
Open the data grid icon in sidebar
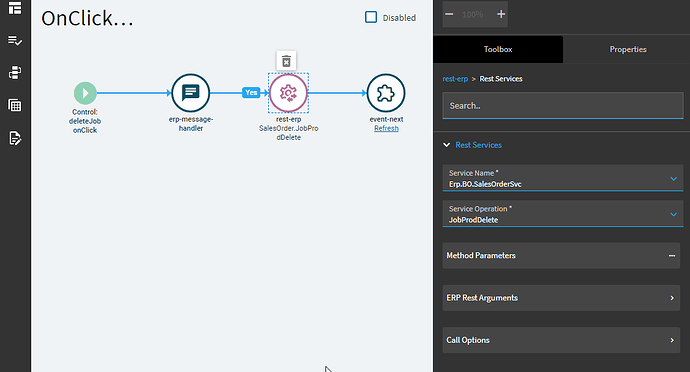(15, 105)
